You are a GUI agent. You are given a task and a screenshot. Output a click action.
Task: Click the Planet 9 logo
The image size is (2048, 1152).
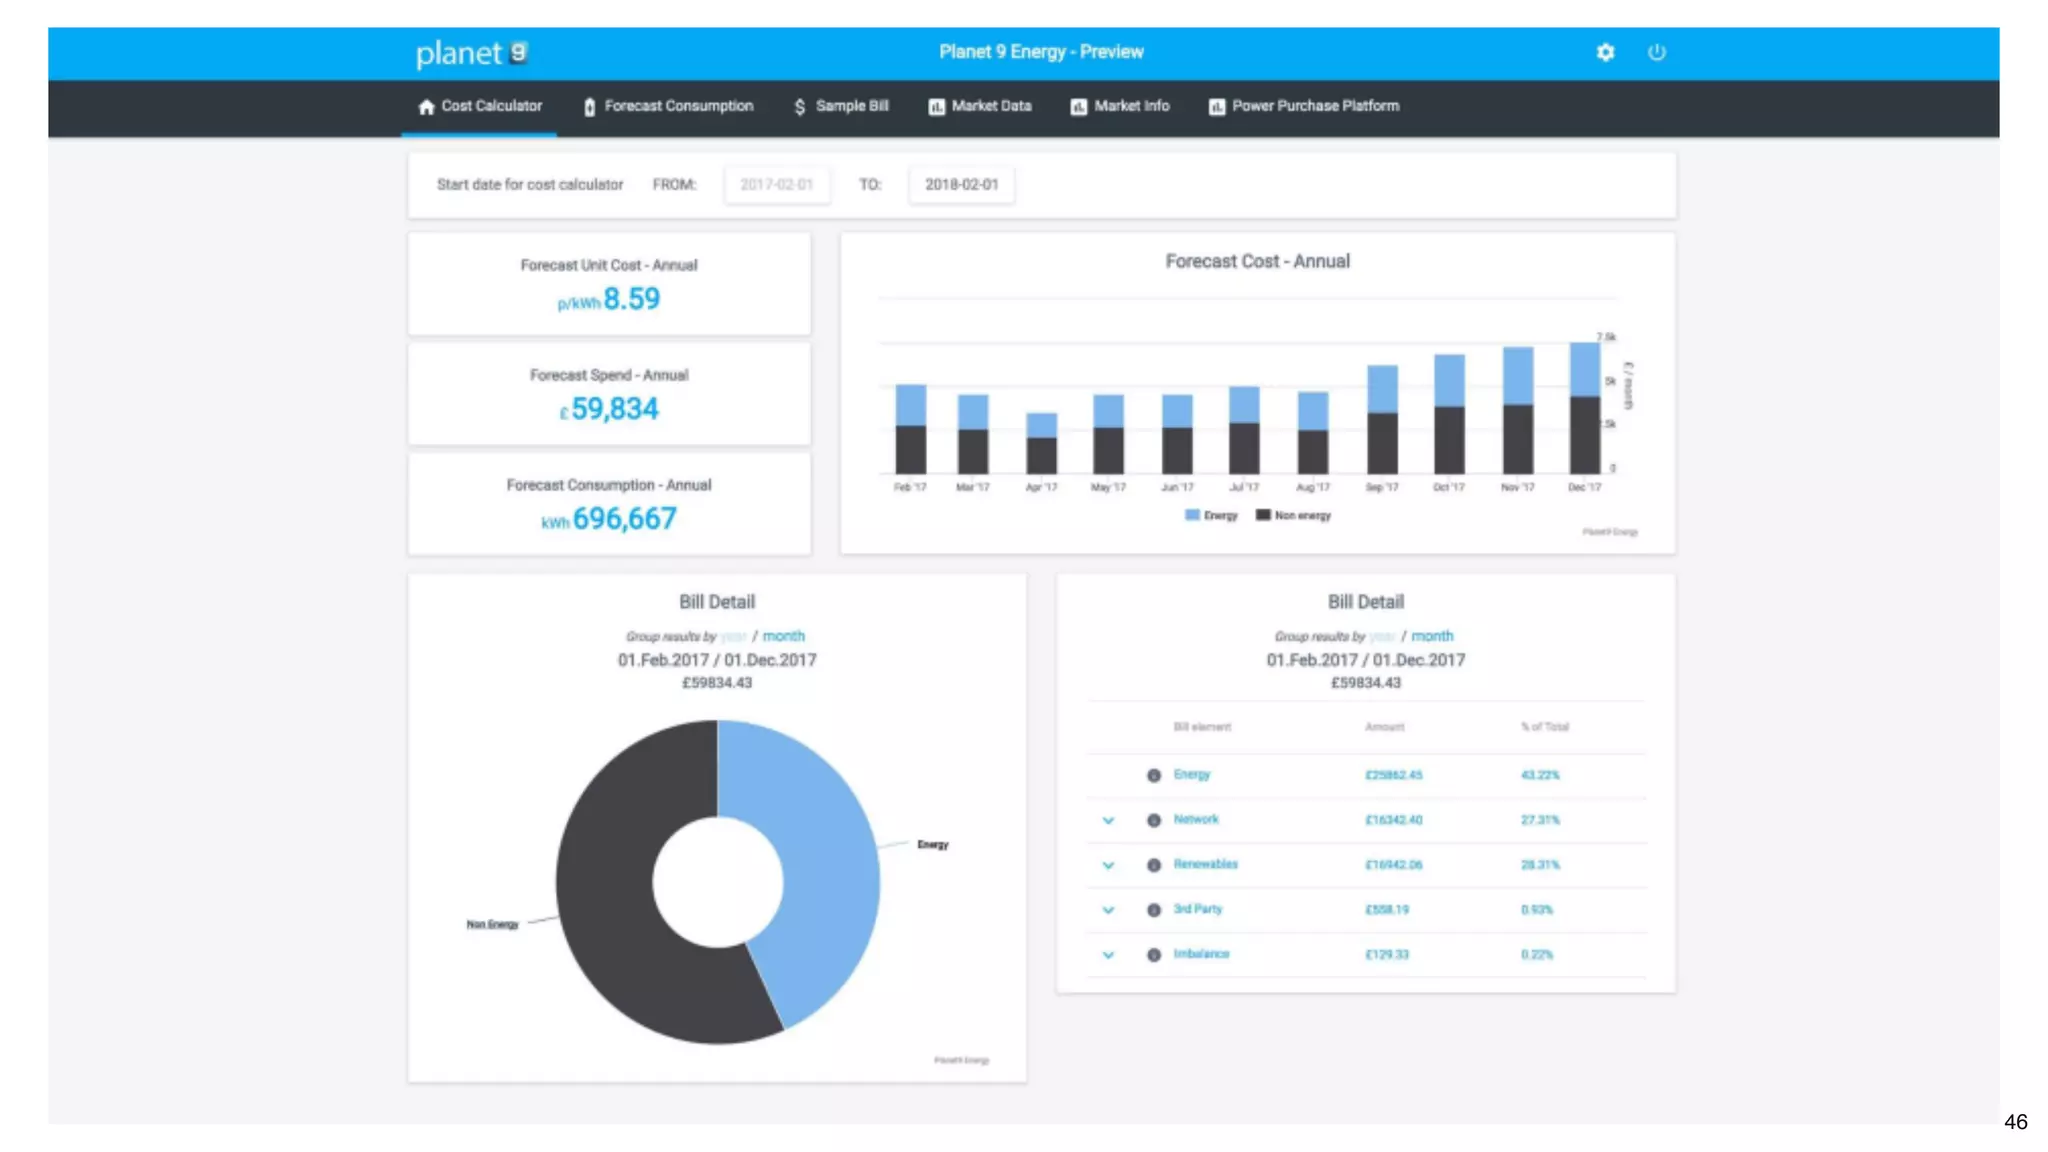tap(471, 53)
